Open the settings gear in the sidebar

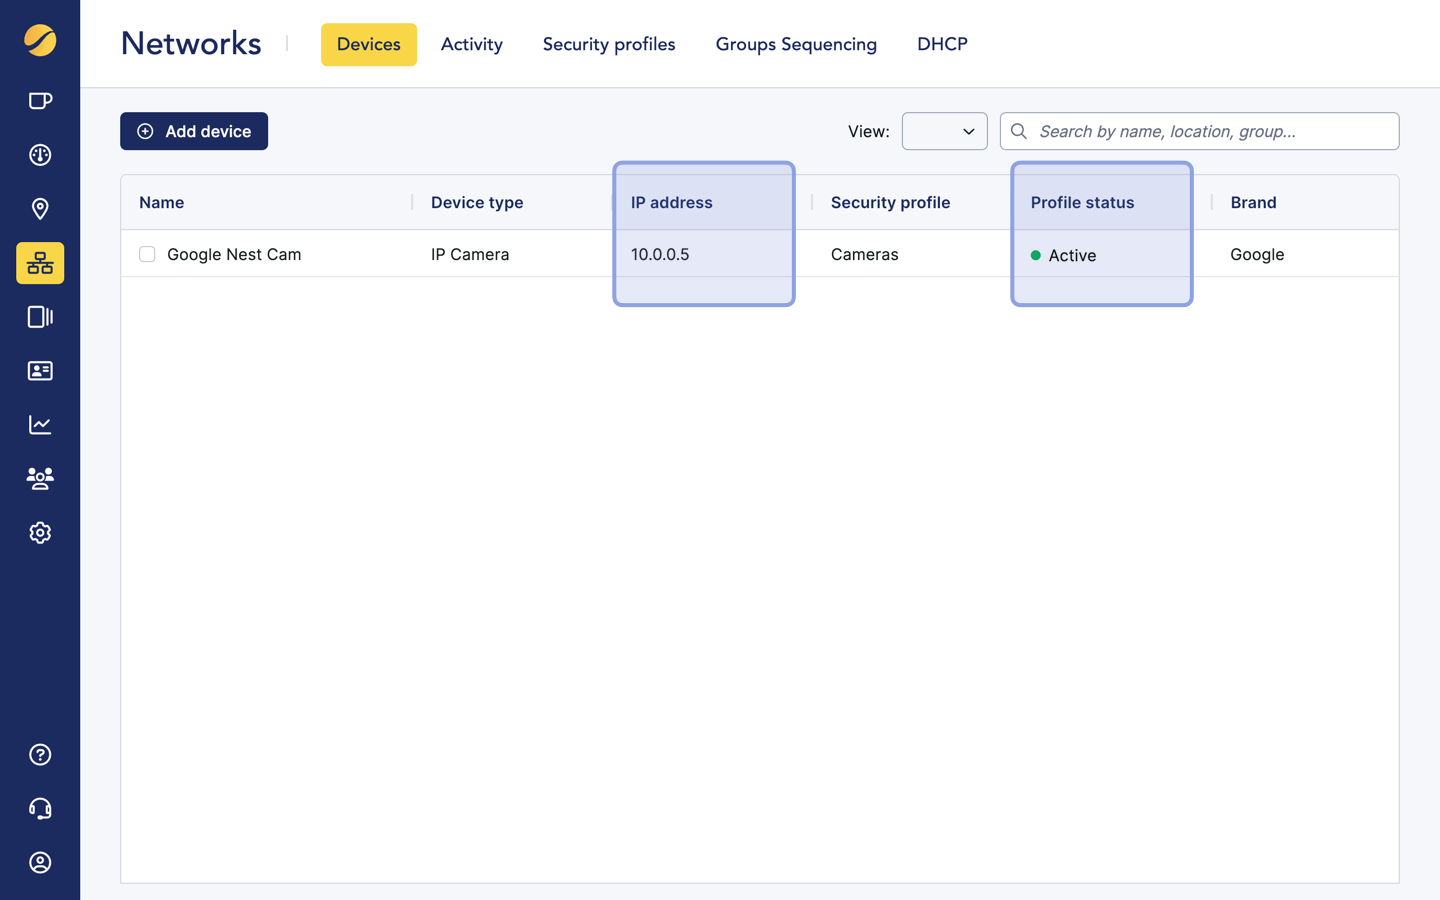point(40,533)
